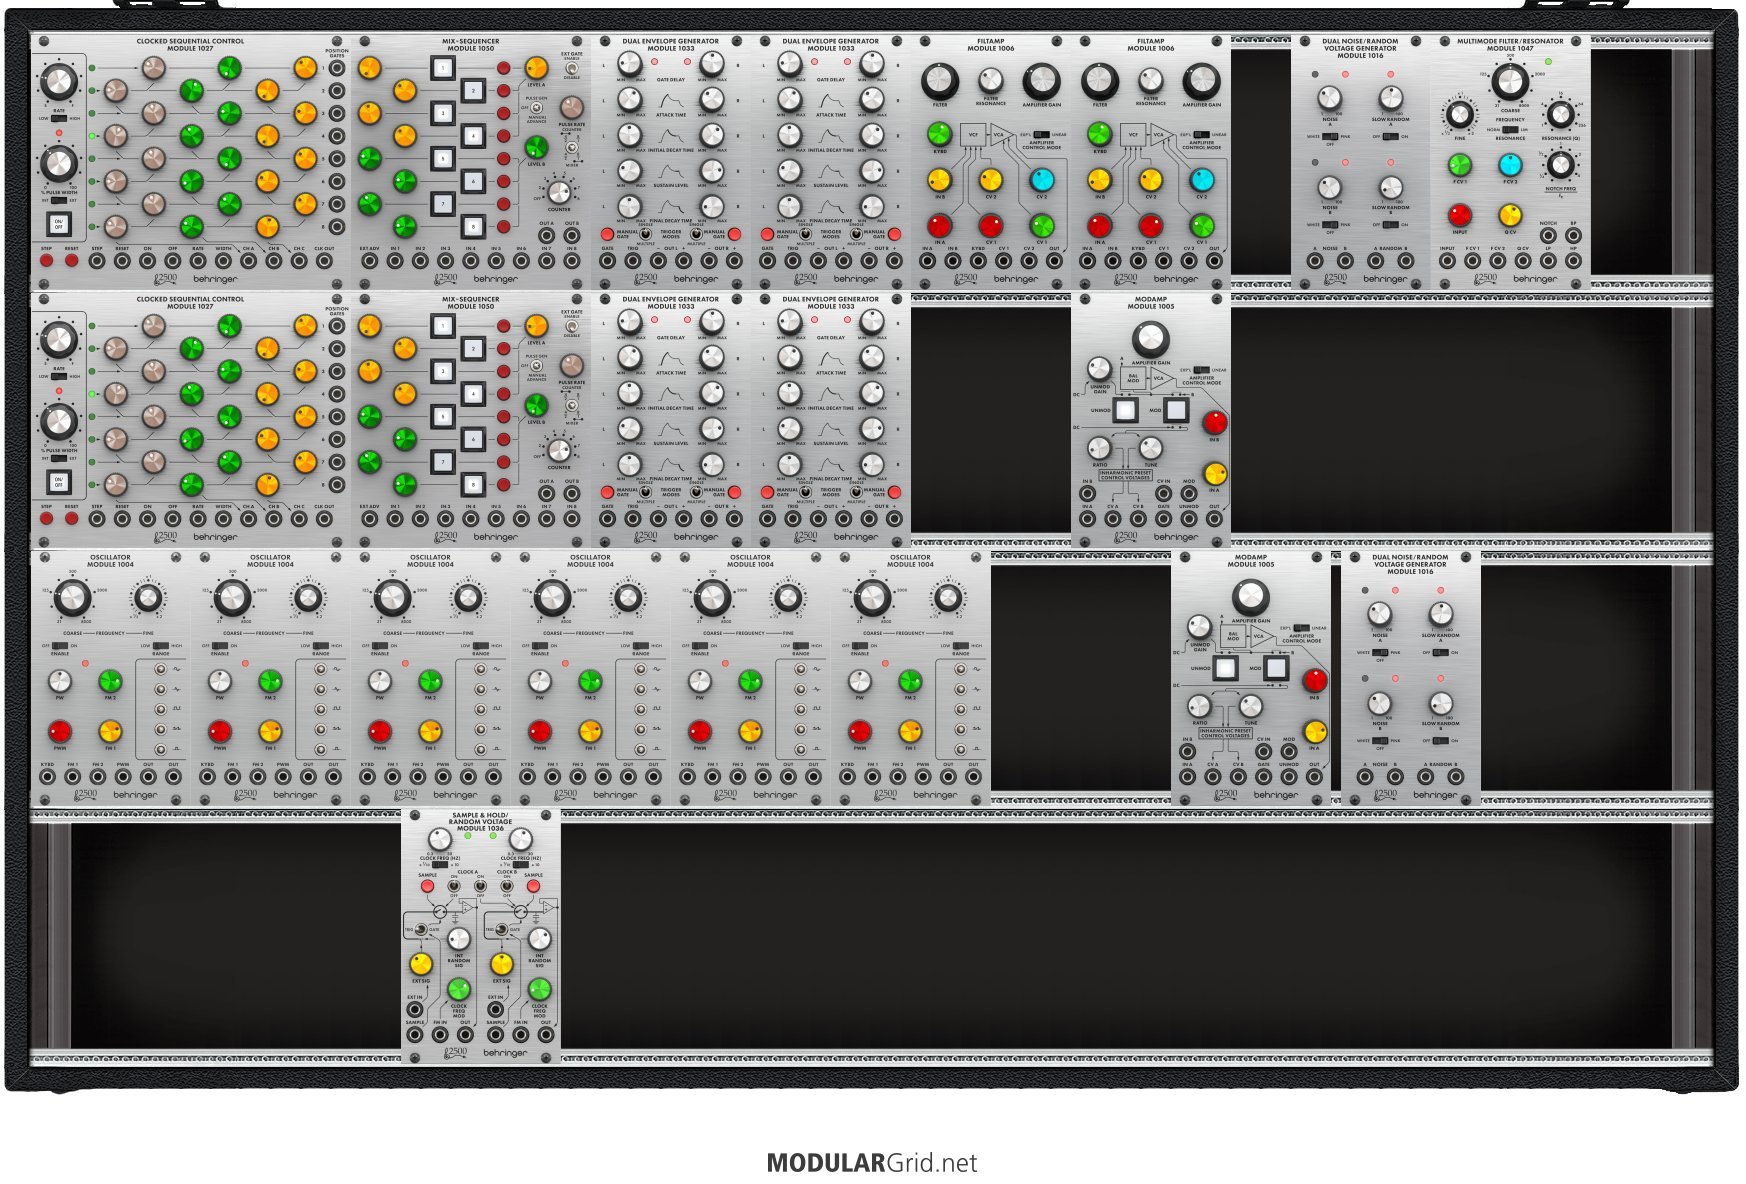Toggle left Clock Freq range switch on Module 1036
The image size is (1746, 1184).
(440, 865)
